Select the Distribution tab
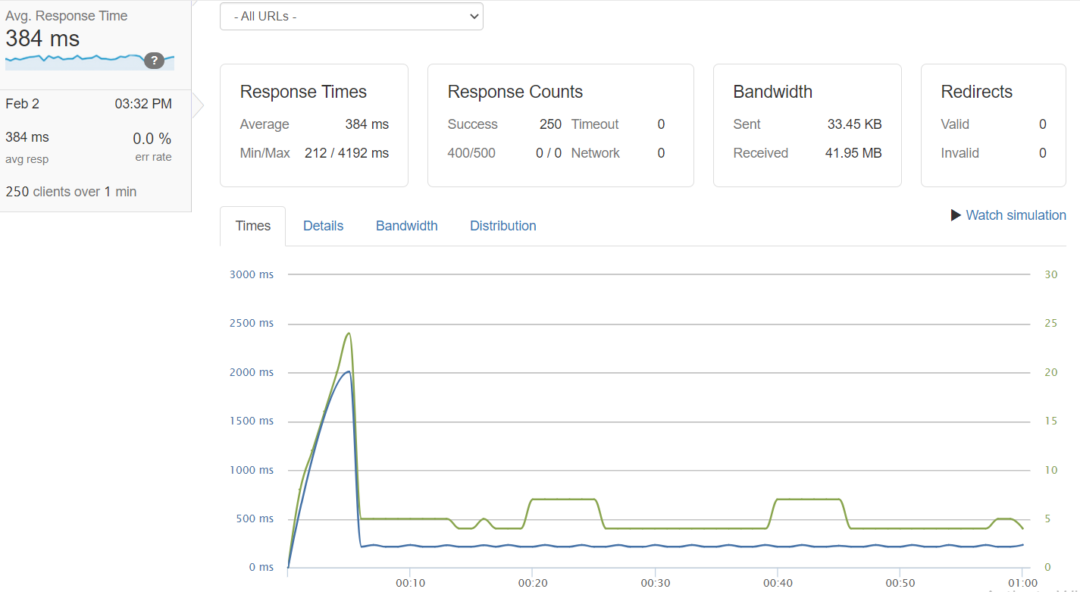This screenshot has height=592, width=1080. 502,225
